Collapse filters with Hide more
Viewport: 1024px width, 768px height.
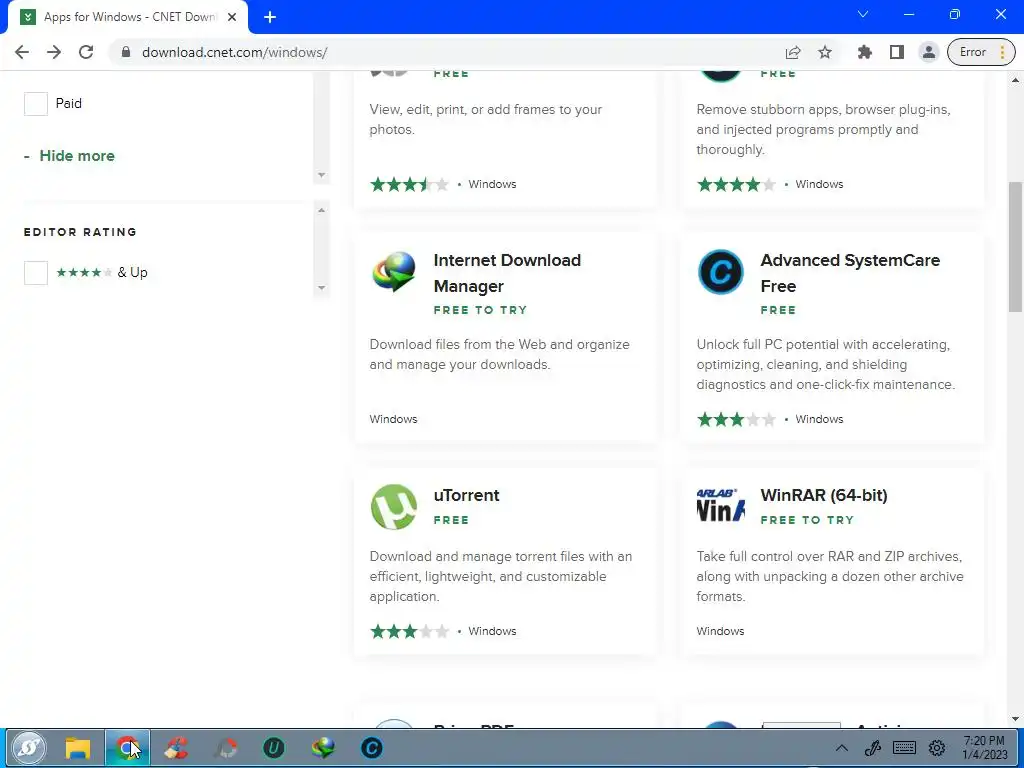(69, 155)
